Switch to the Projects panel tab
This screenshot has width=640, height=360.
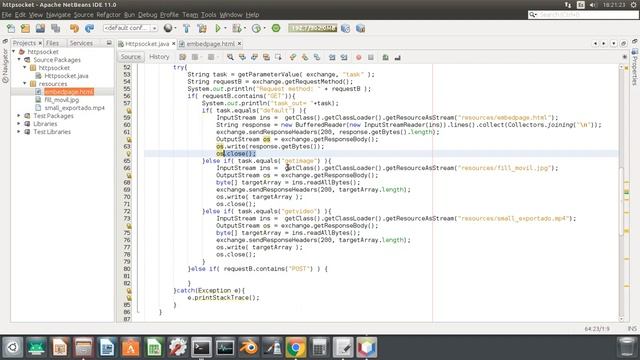[24, 43]
